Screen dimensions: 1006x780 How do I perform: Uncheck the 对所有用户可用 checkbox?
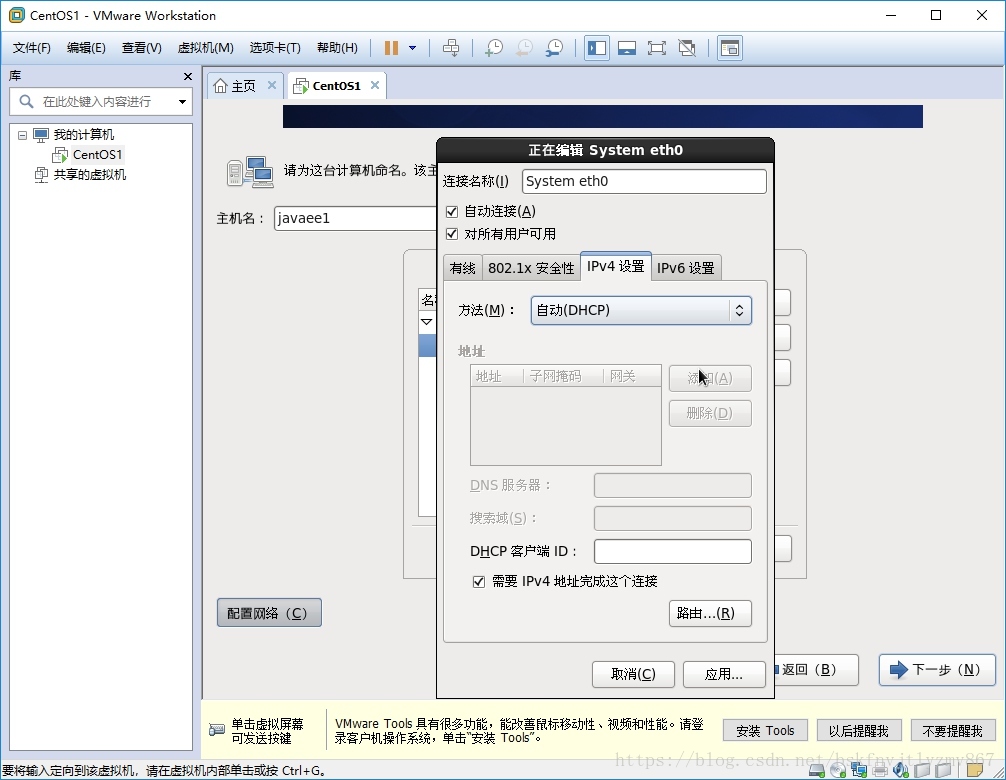[452, 234]
